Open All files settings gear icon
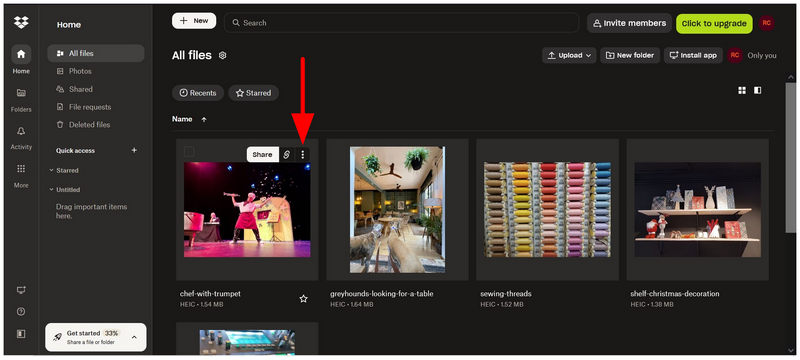 222,56
